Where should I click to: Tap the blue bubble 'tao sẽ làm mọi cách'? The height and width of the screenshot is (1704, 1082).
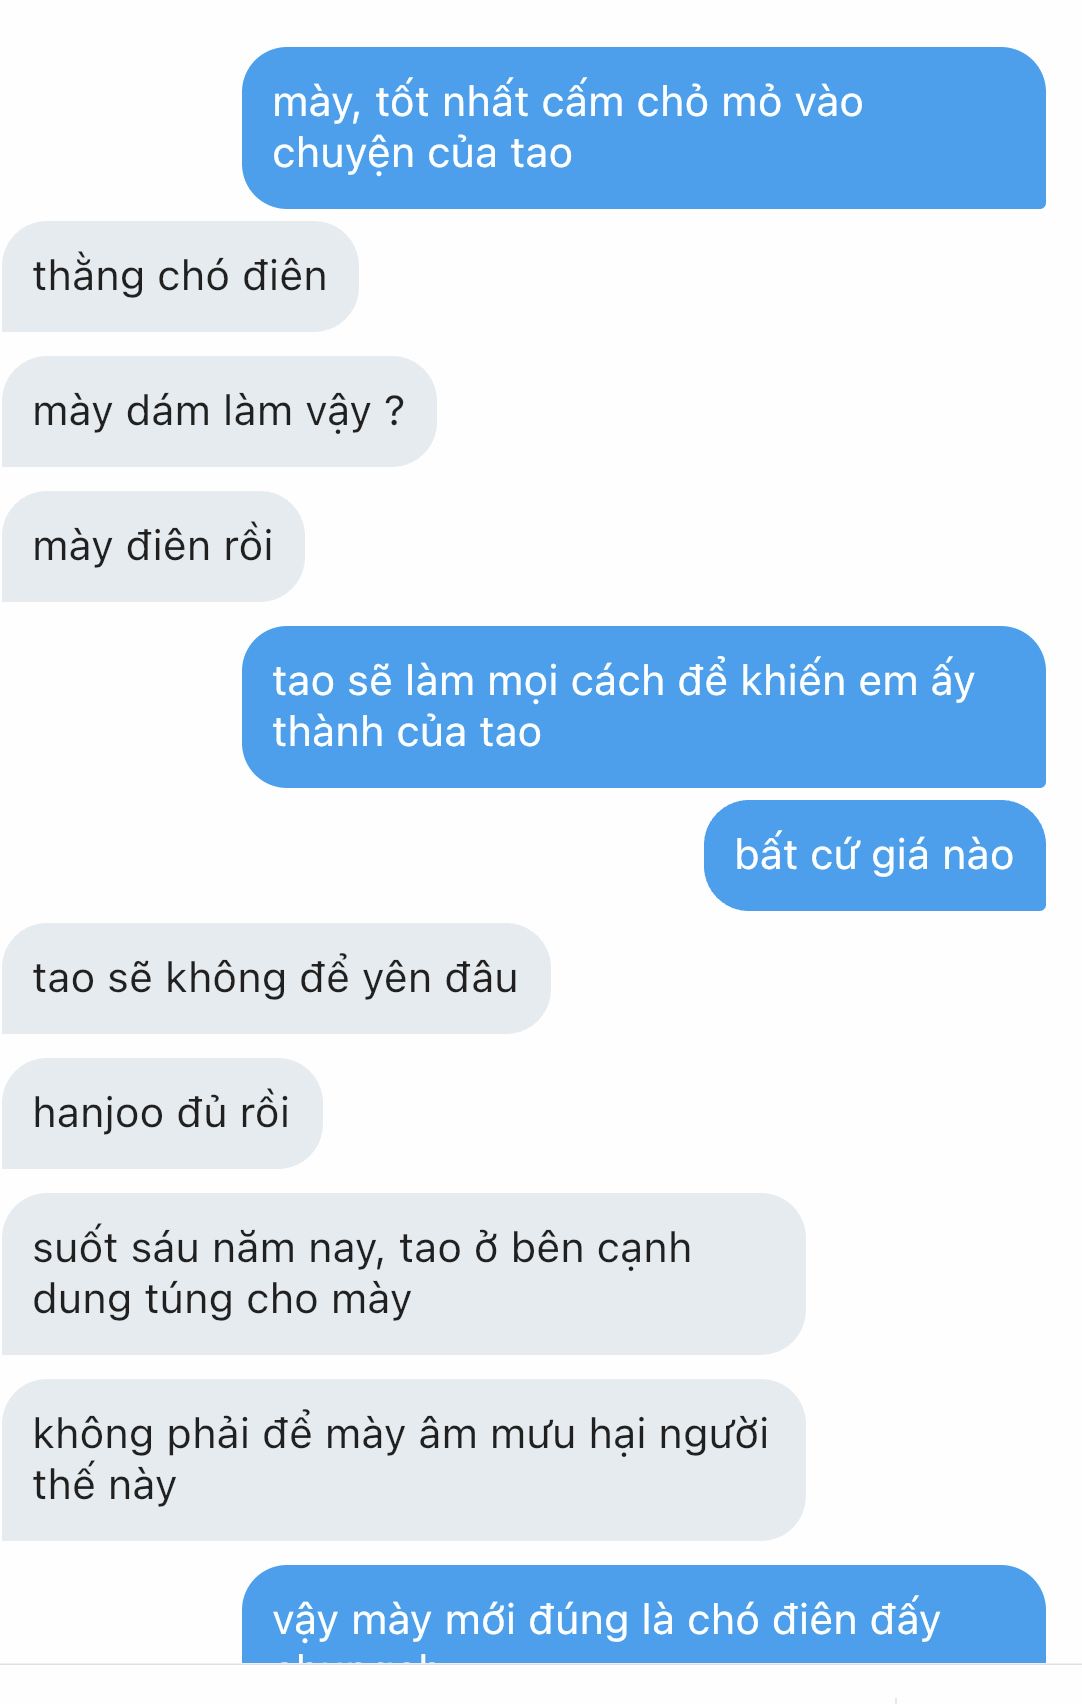tap(644, 707)
